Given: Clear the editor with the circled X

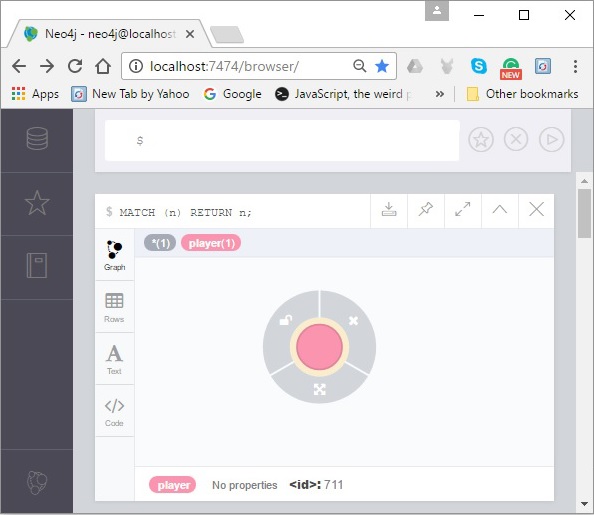Looking at the screenshot, I should pos(516,139).
